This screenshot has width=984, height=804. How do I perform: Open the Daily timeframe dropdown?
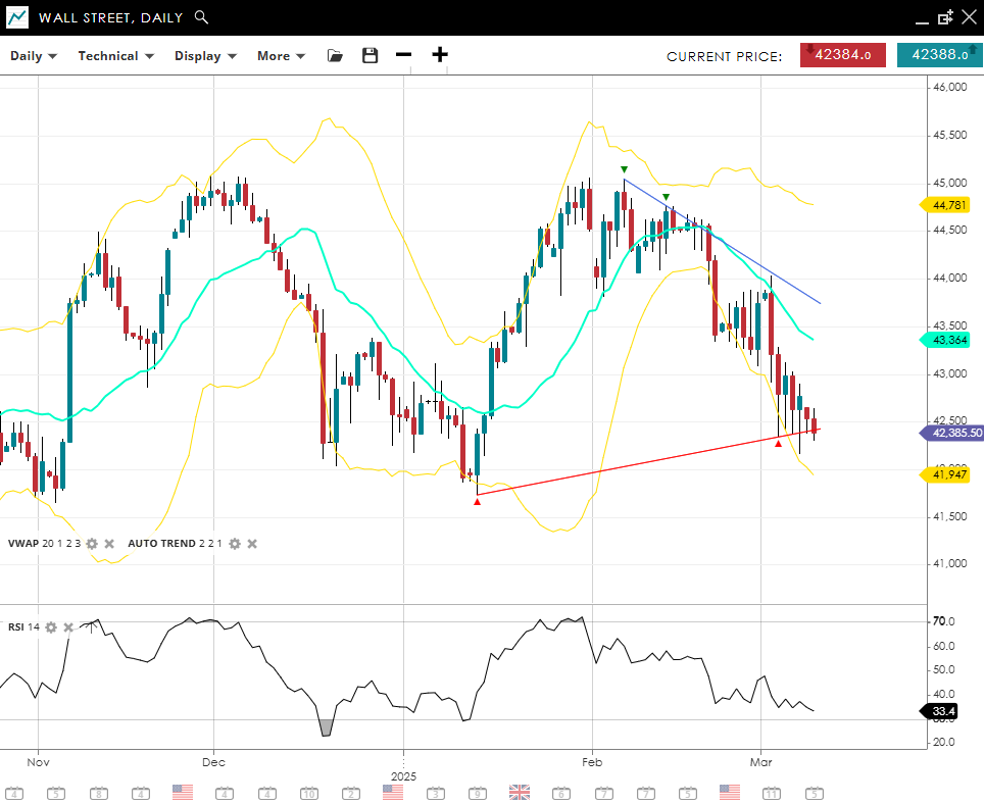tap(33, 56)
